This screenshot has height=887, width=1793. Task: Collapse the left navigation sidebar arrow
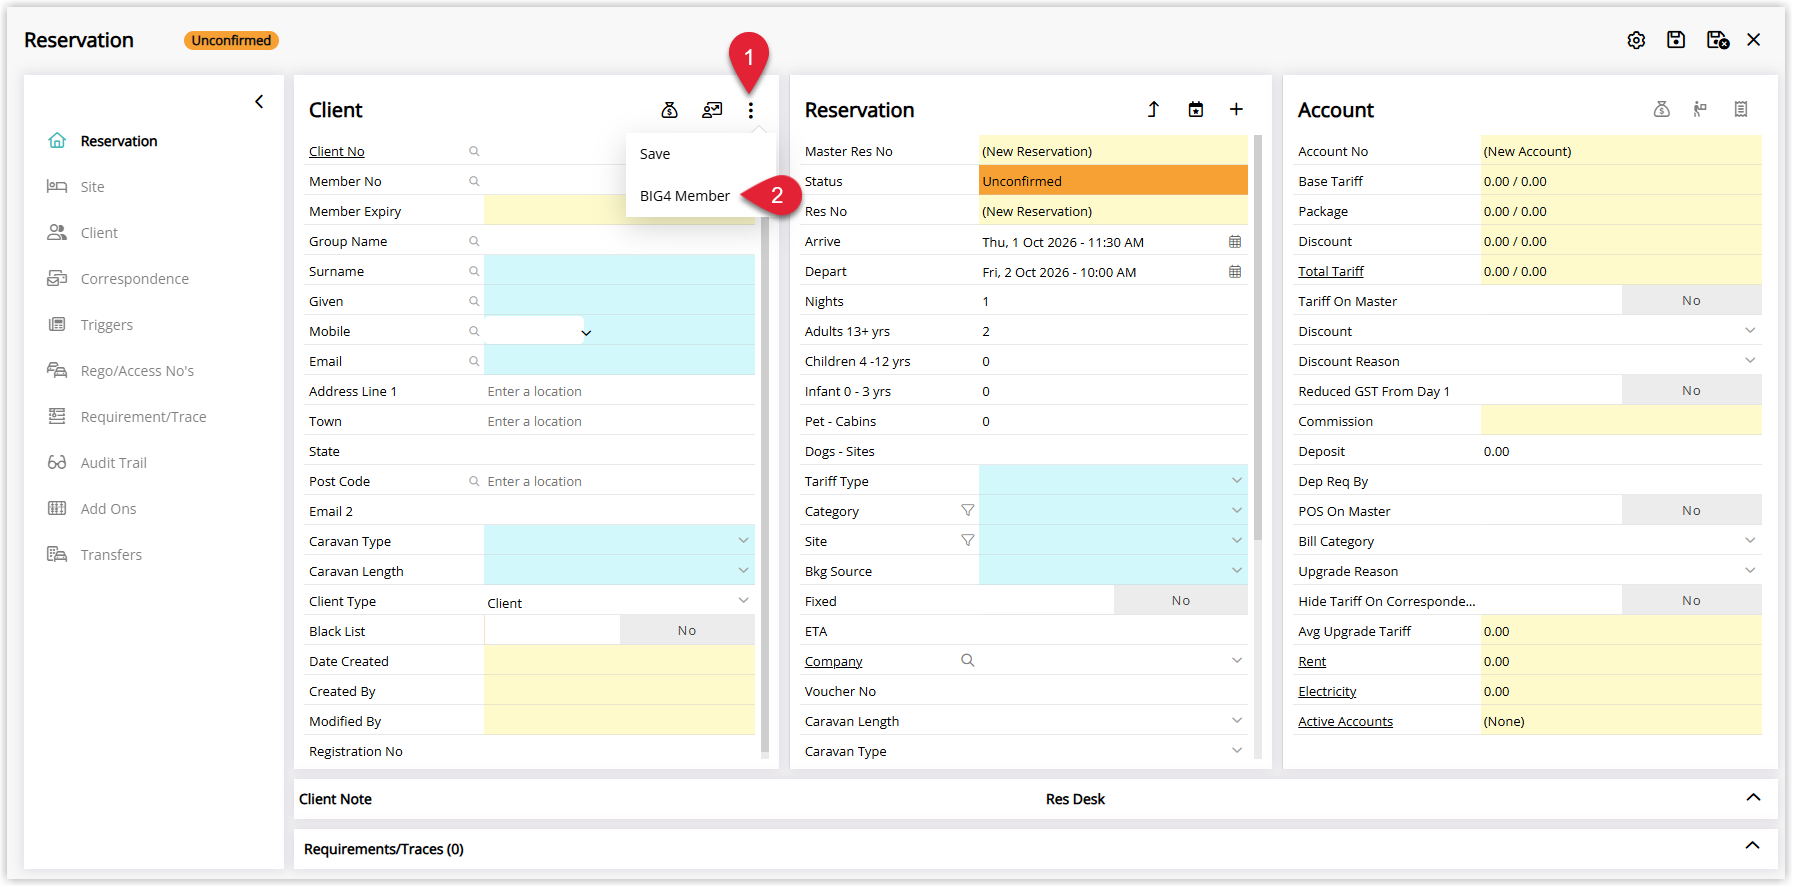click(x=259, y=102)
